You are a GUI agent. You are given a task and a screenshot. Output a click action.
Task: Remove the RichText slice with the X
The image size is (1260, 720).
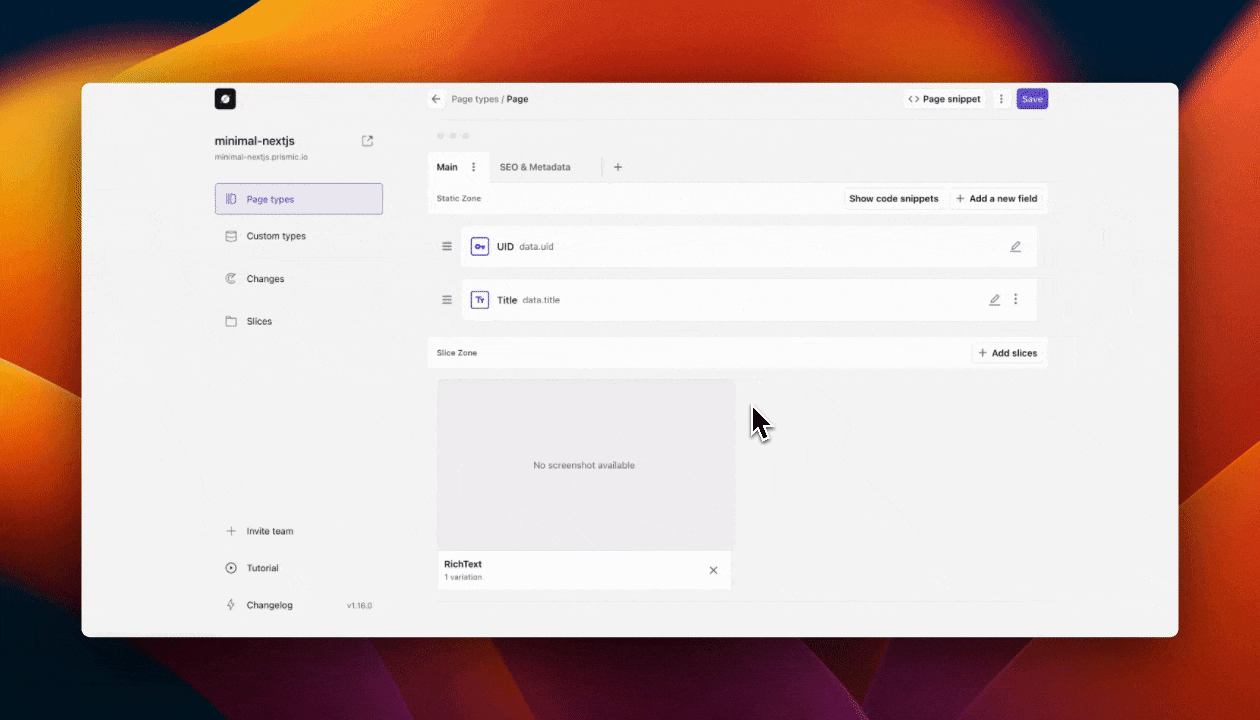tap(713, 570)
